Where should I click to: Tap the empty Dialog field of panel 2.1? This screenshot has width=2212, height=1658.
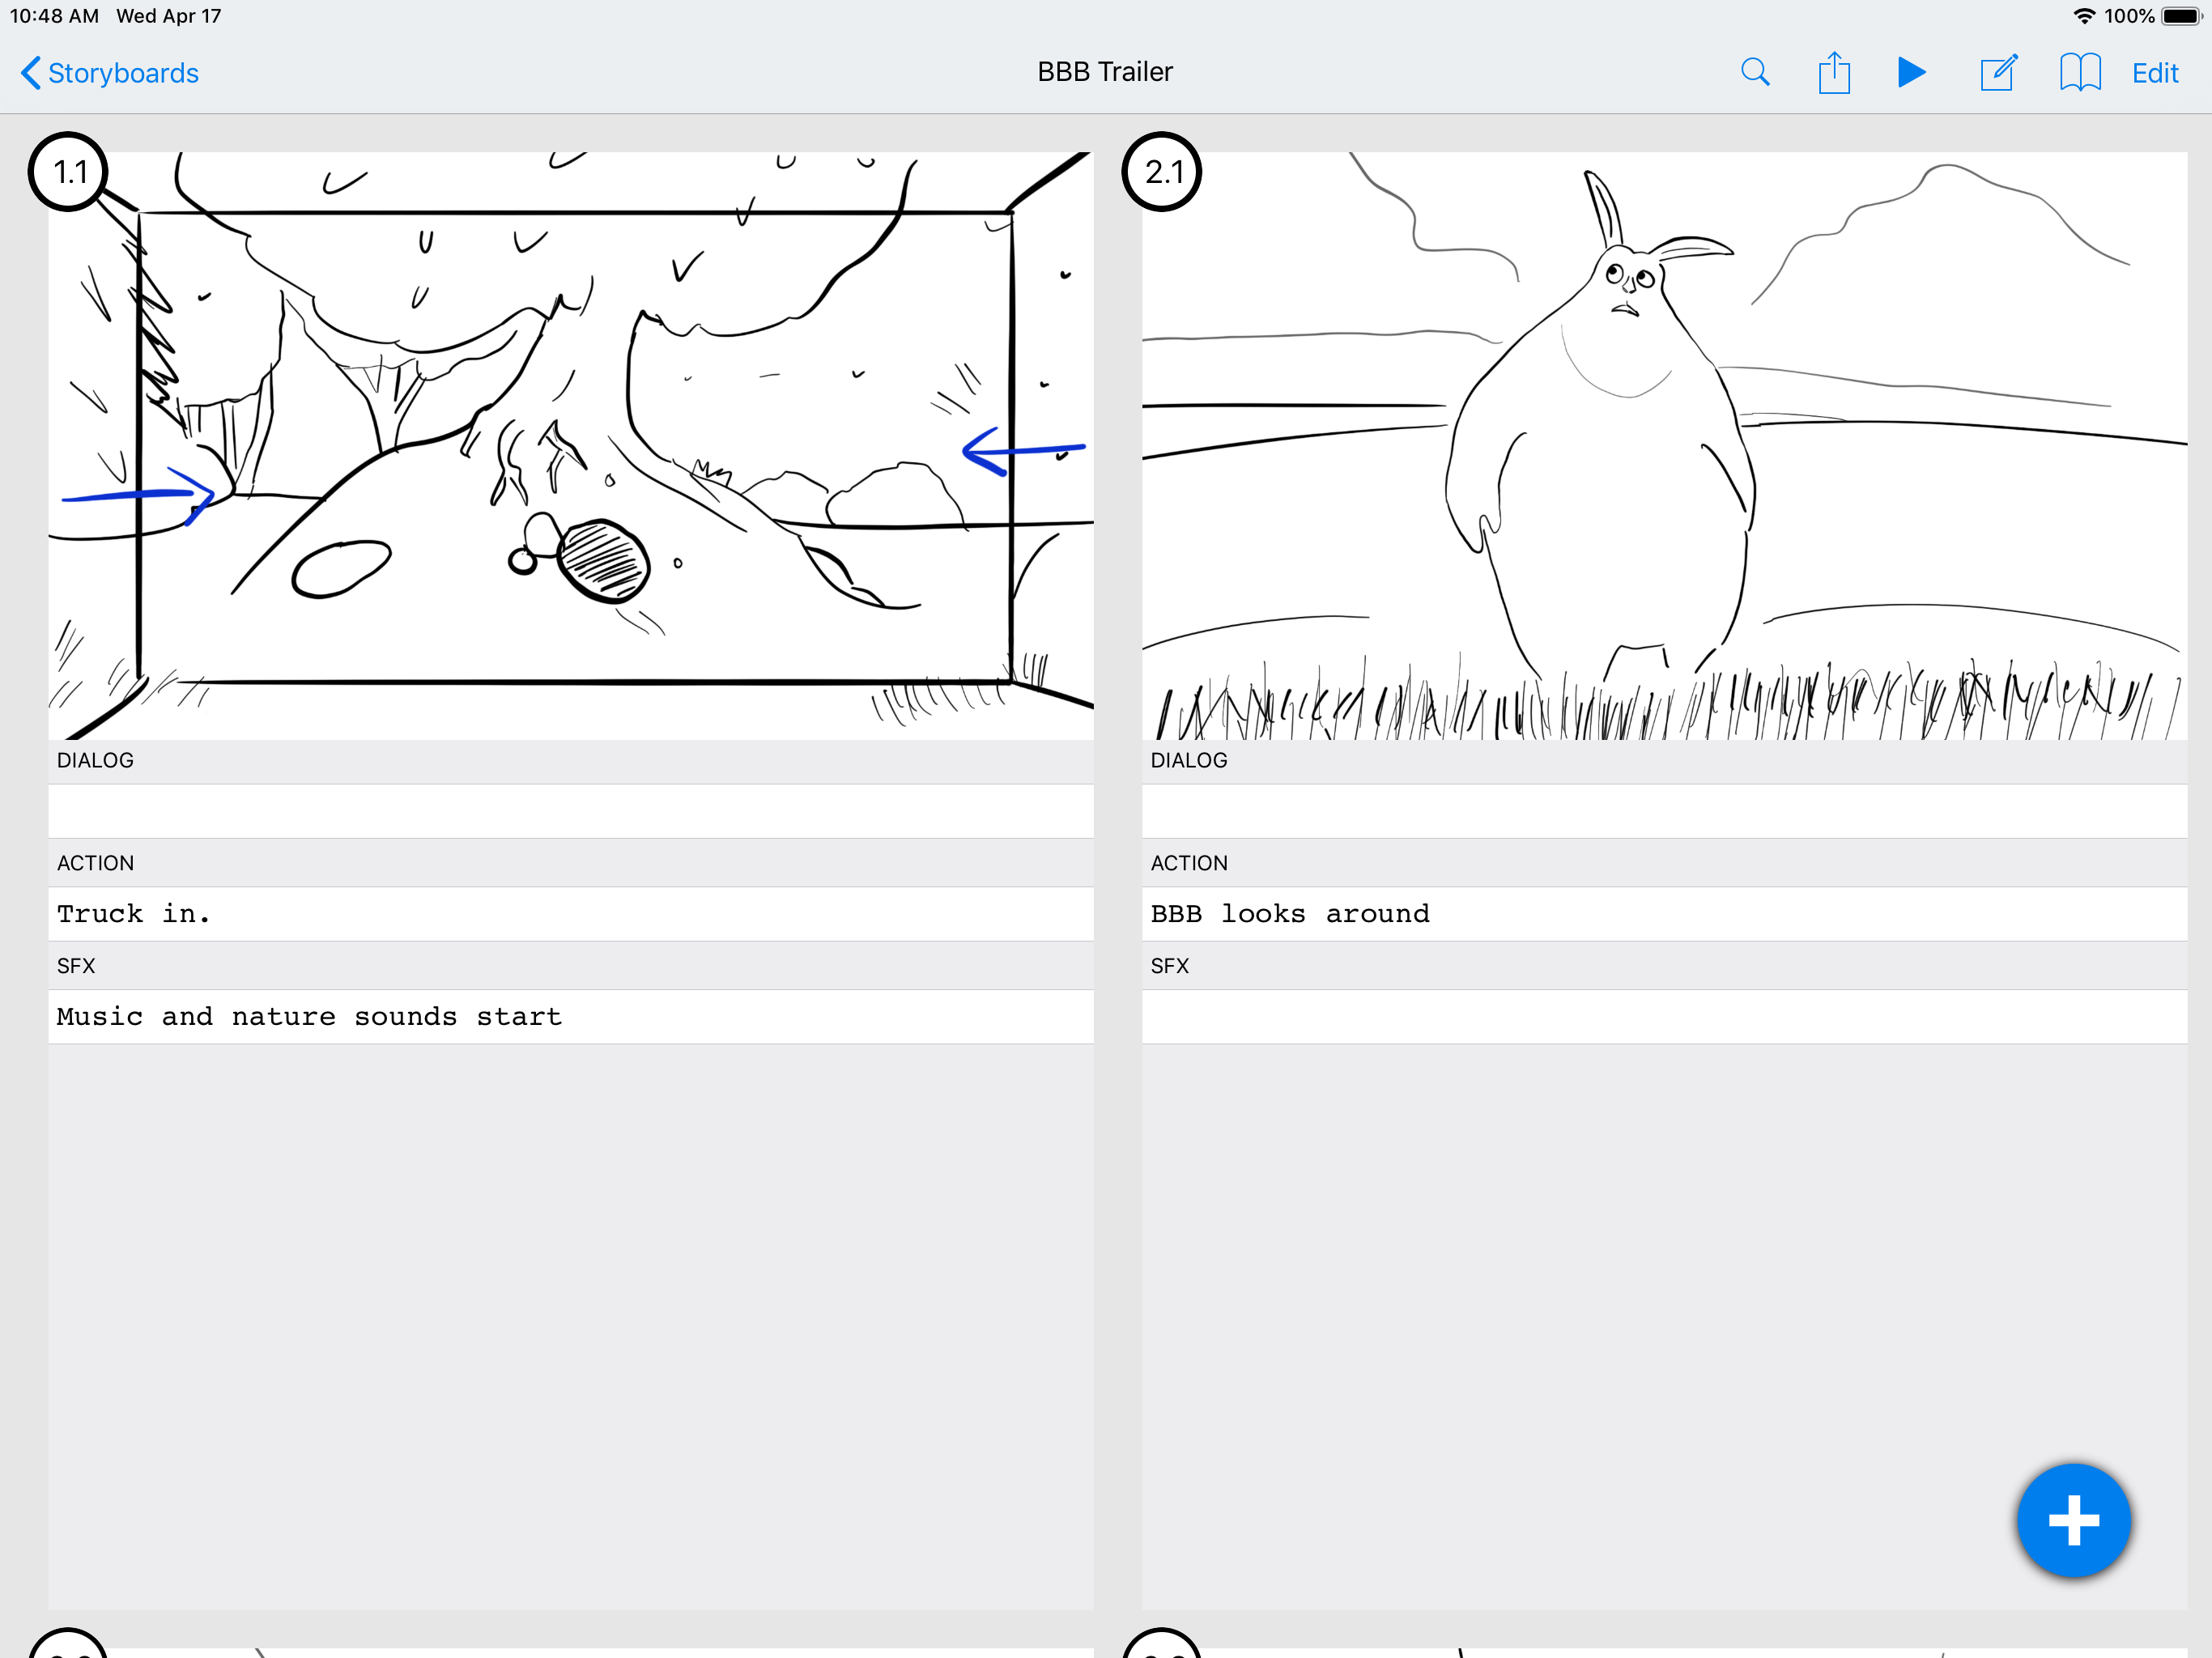point(1664,811)
